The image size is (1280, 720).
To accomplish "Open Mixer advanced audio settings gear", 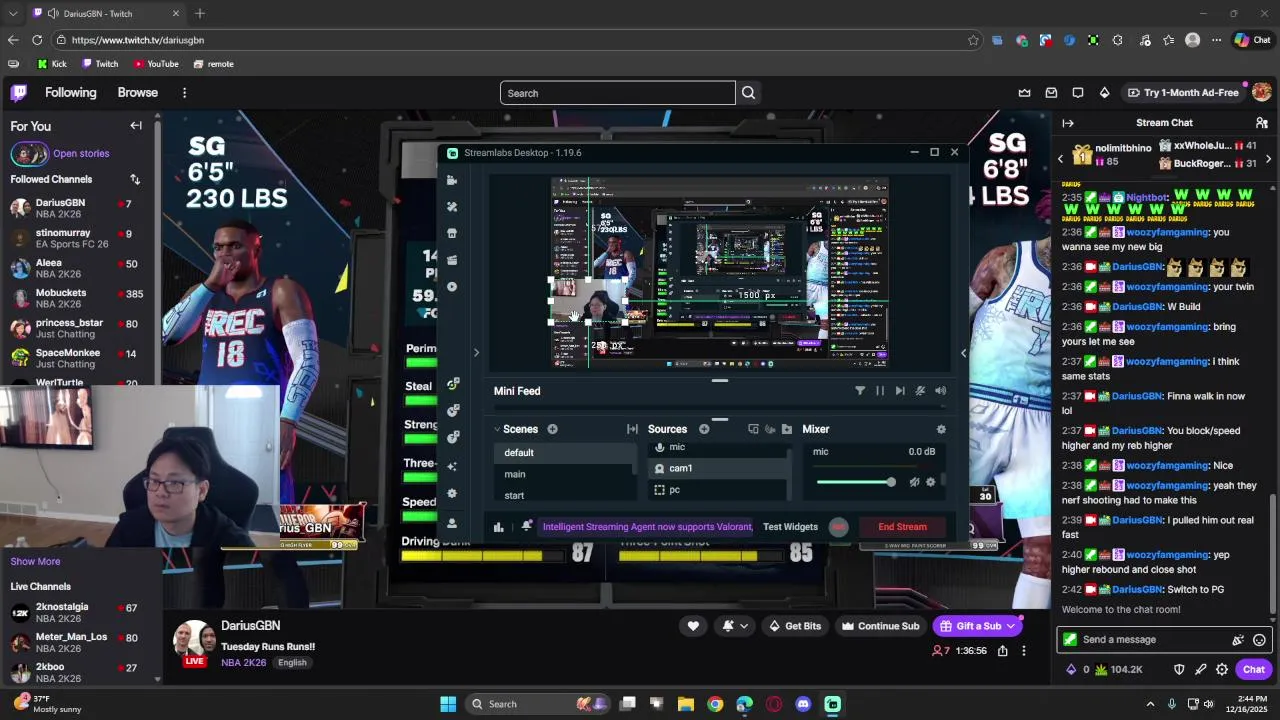I will [941, 429].
